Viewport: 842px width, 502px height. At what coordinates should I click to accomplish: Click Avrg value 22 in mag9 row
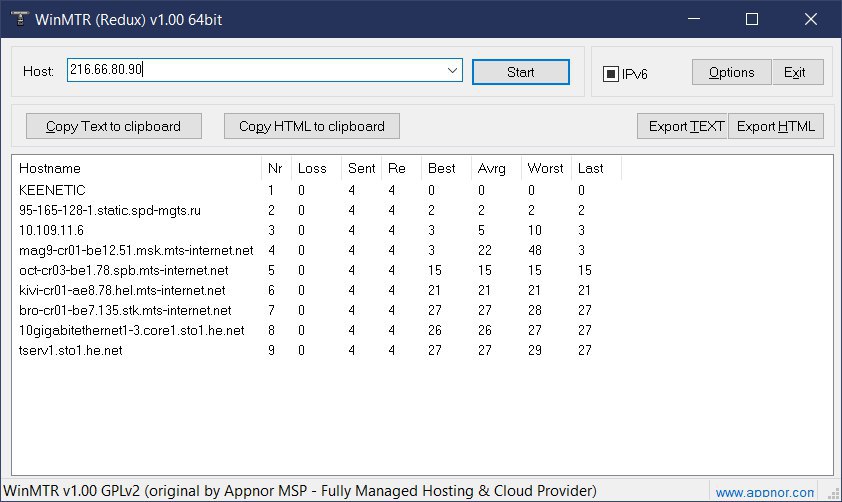coord(484,250)
